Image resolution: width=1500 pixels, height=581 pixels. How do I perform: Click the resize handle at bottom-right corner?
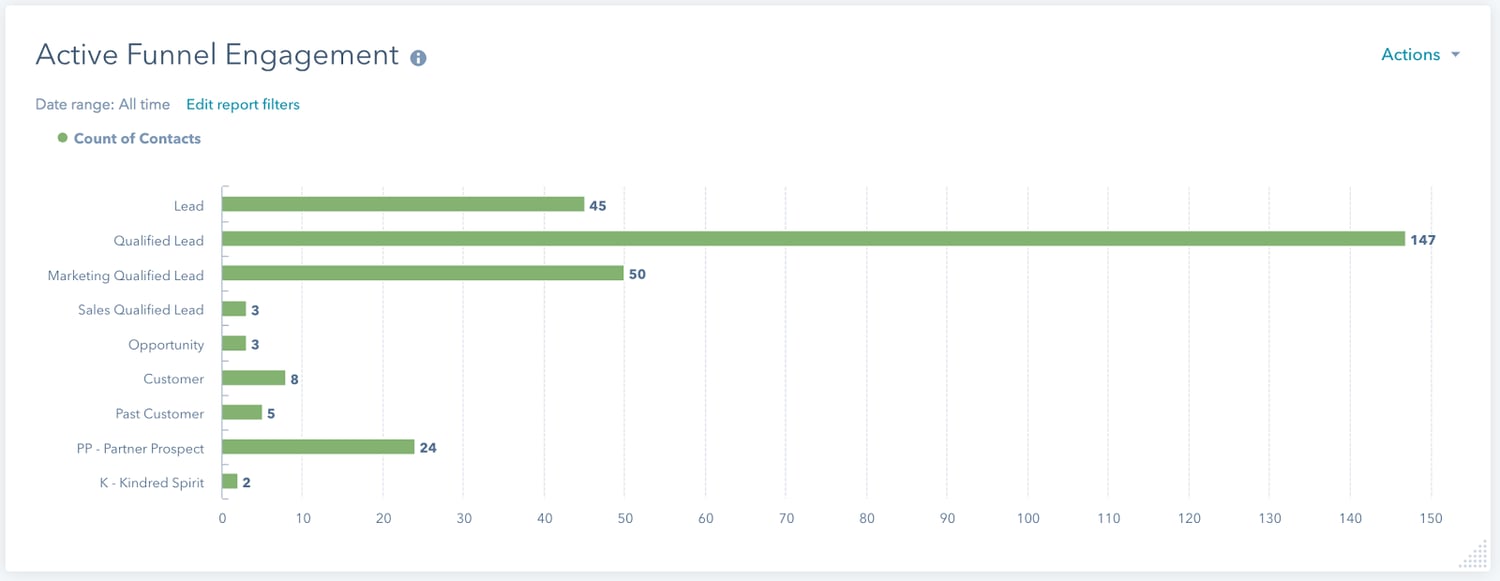(x=1477, y=552)
